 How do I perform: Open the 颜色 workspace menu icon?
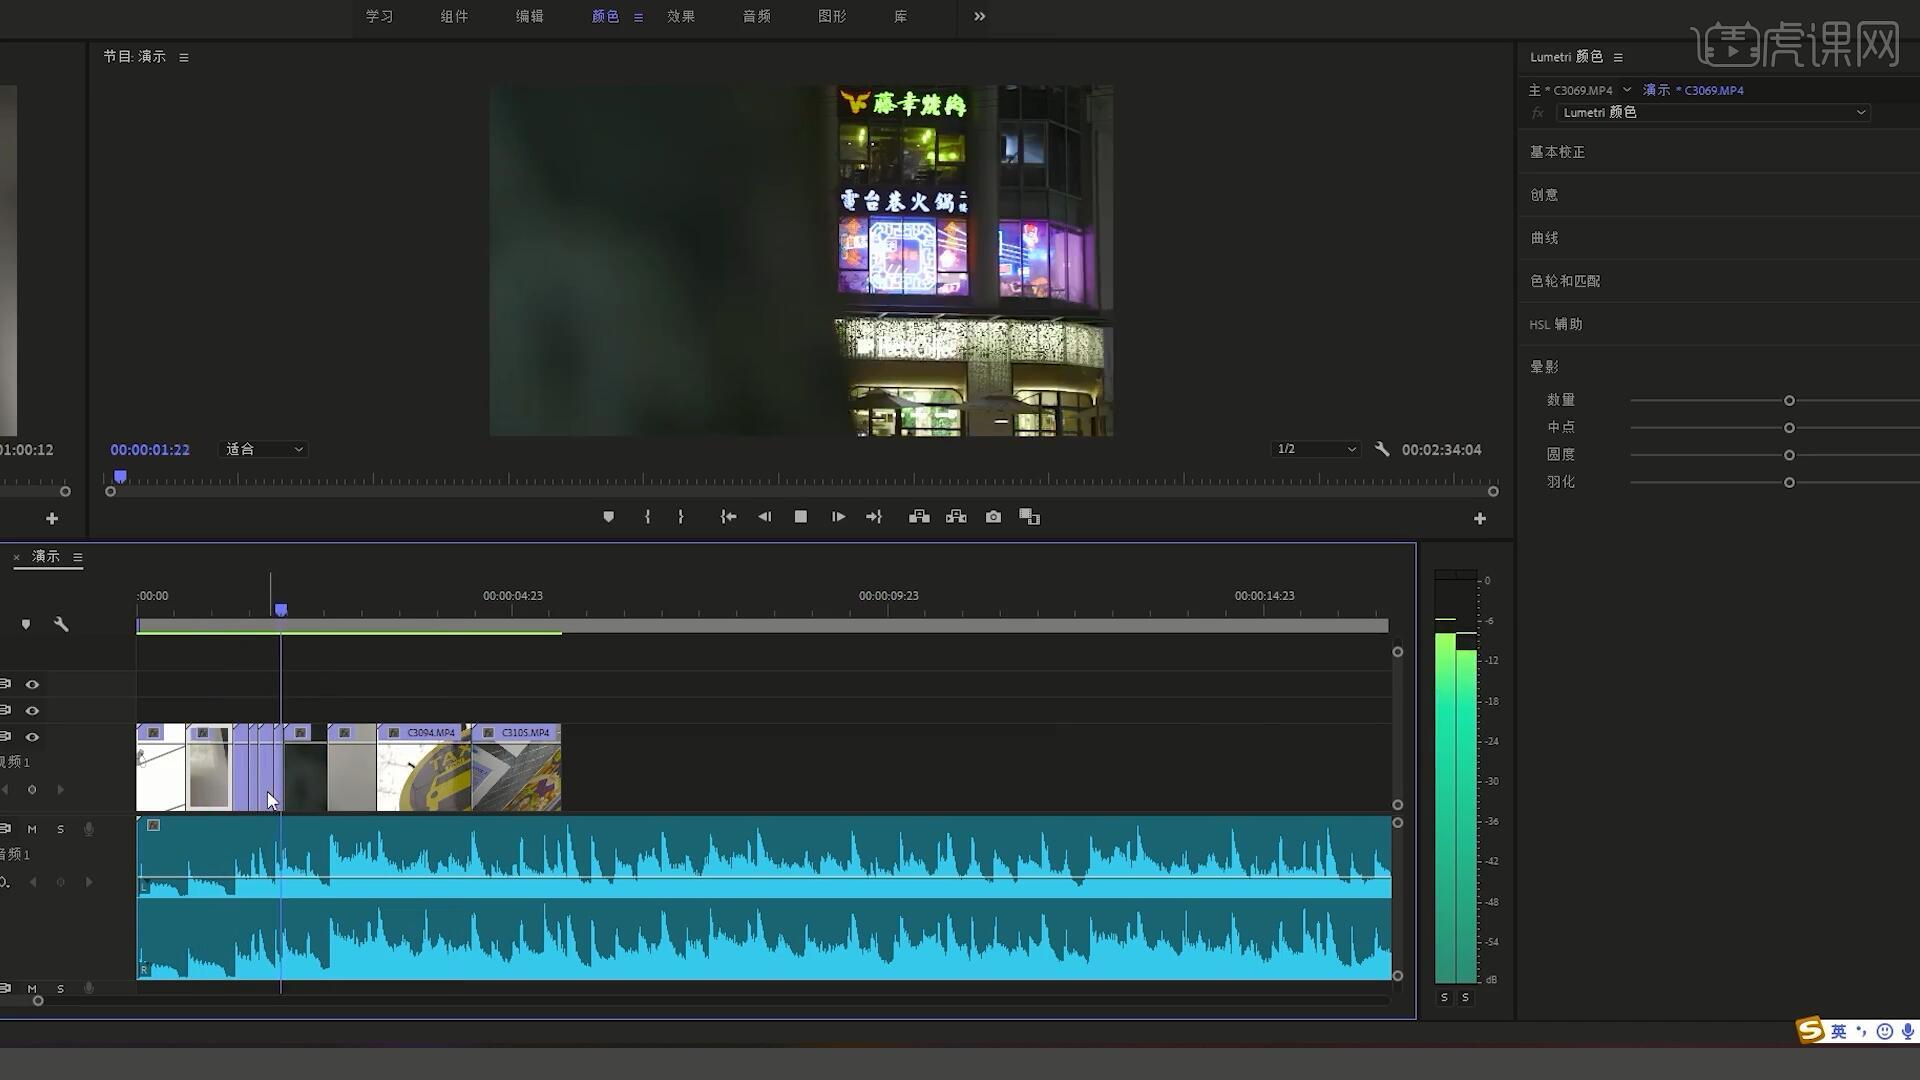click(x=638, y=17)
